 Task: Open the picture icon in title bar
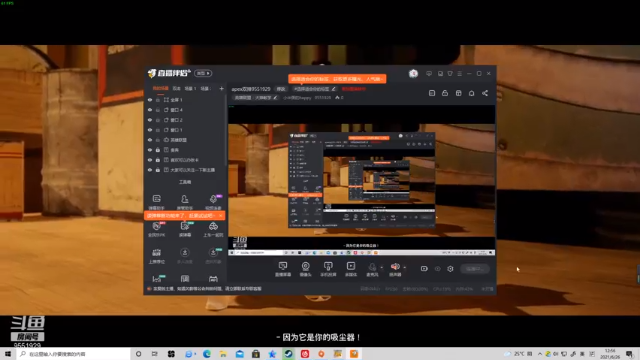[440, 73]
